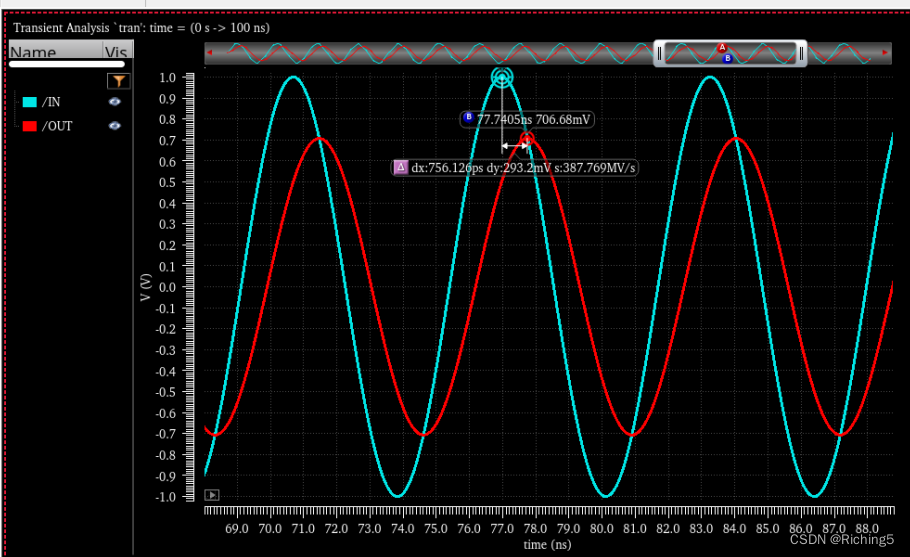Hide the /OUT signal trace
Viewport: 910px width, 557px height.
coord(114,125)
